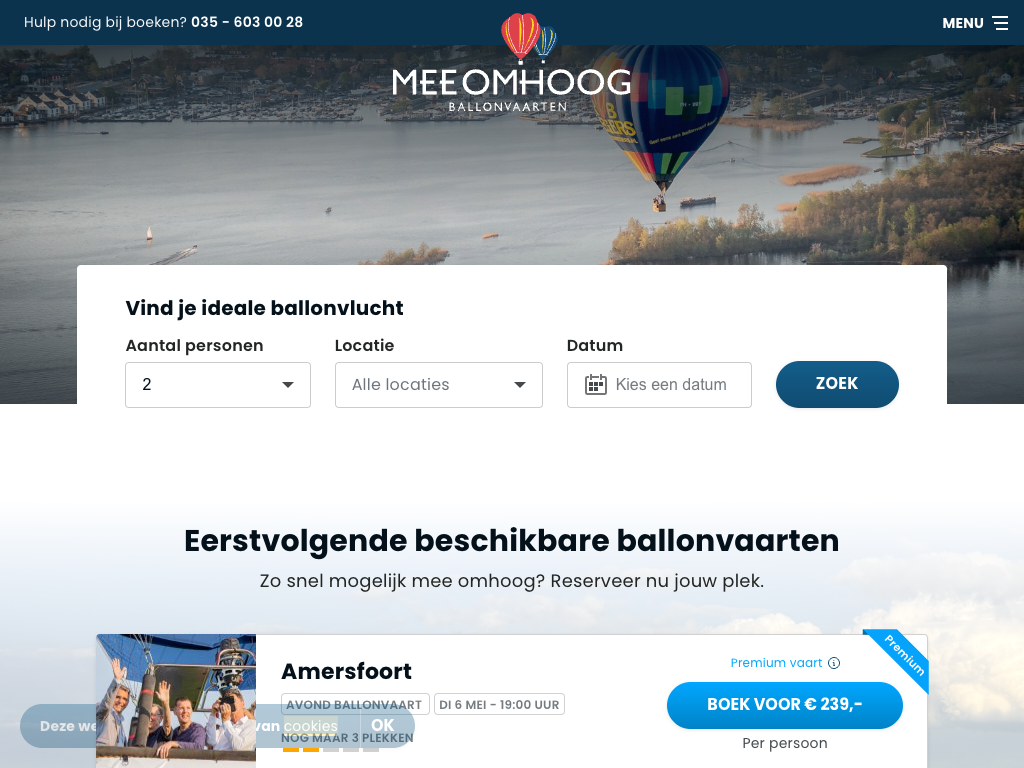Click the ZOEK search button
1024x768 pixels.
(x=837, y=384)
